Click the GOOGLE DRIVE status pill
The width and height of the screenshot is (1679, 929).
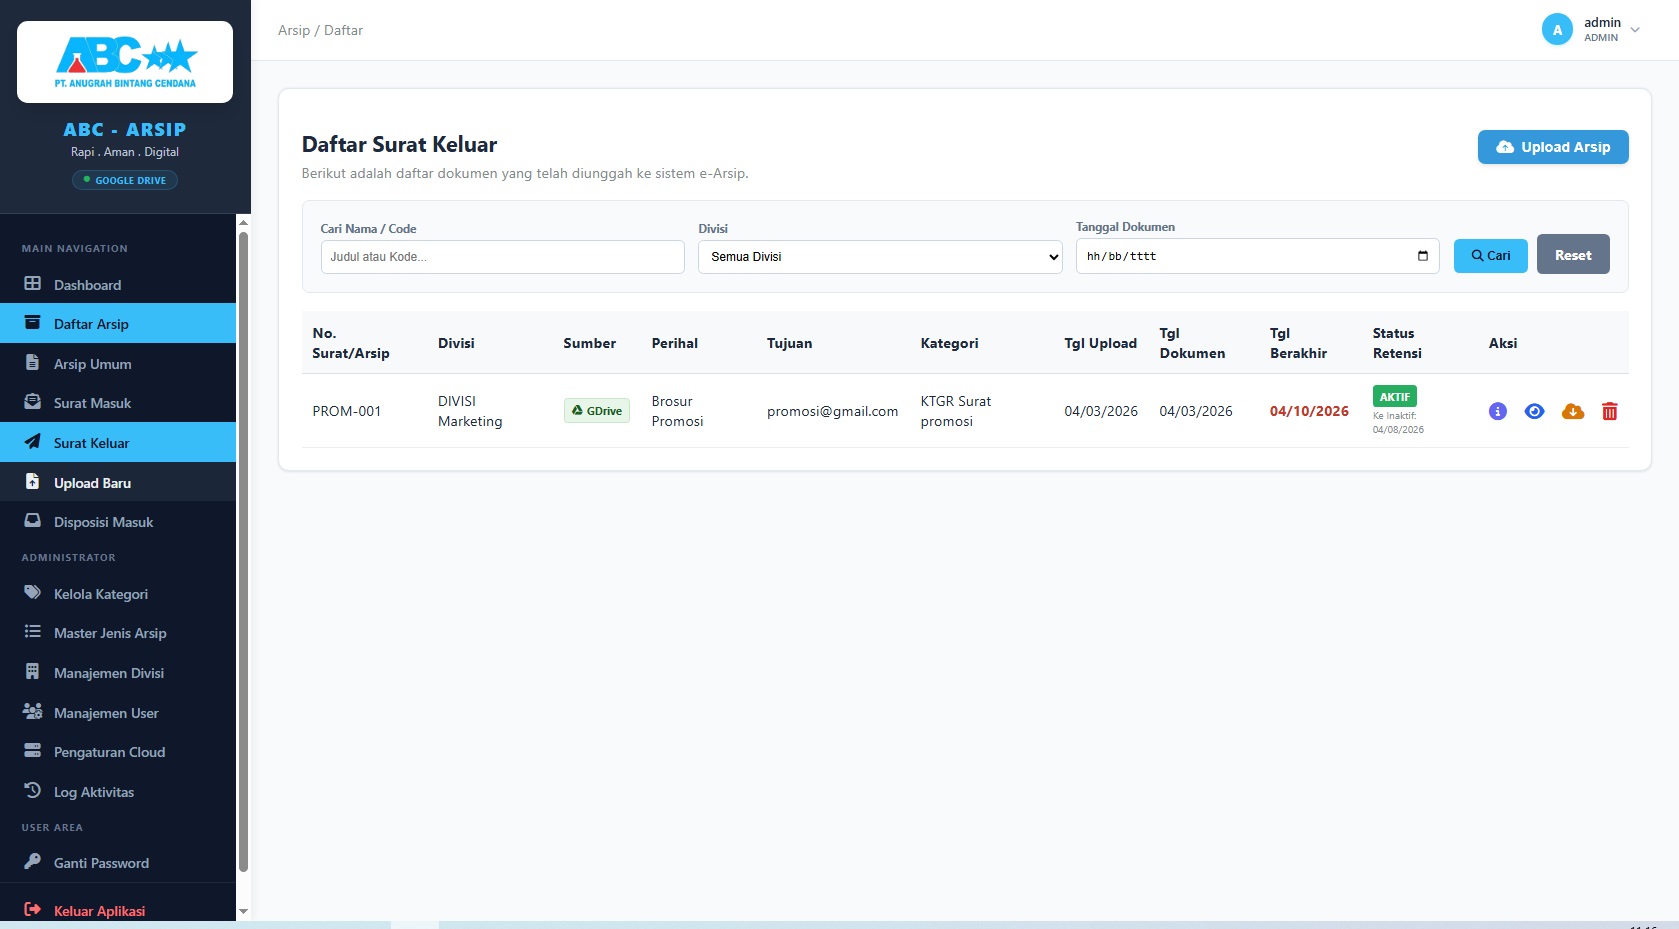(x=125, y=180)
